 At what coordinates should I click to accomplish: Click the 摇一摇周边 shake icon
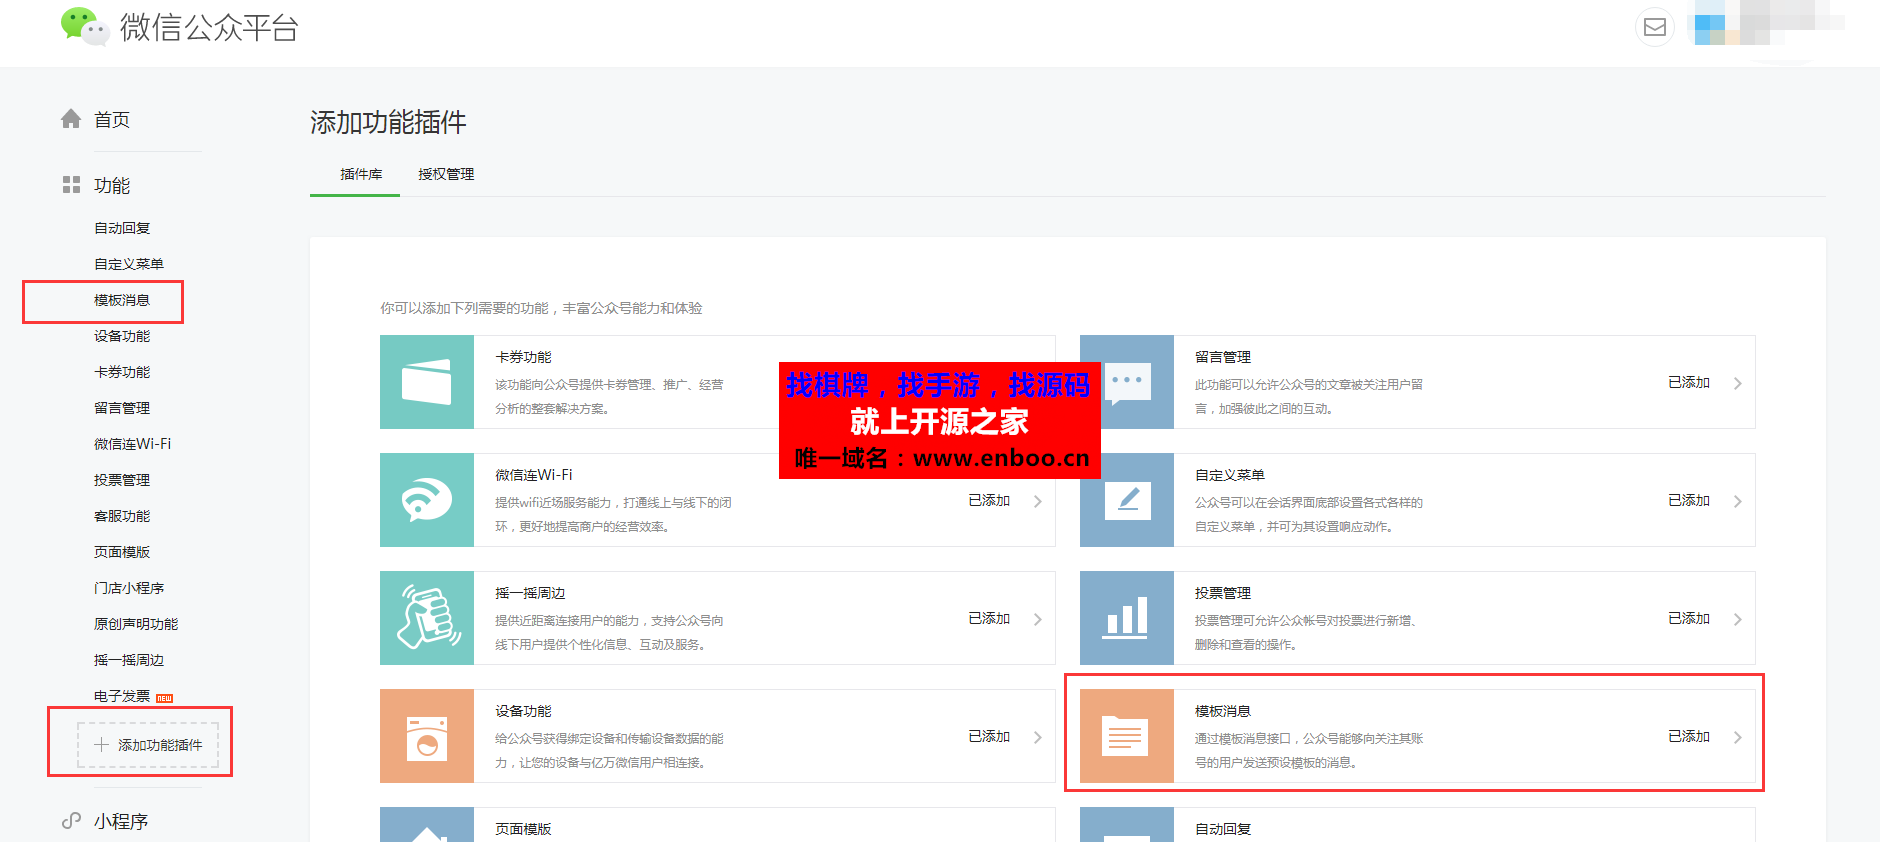point(427,618)
